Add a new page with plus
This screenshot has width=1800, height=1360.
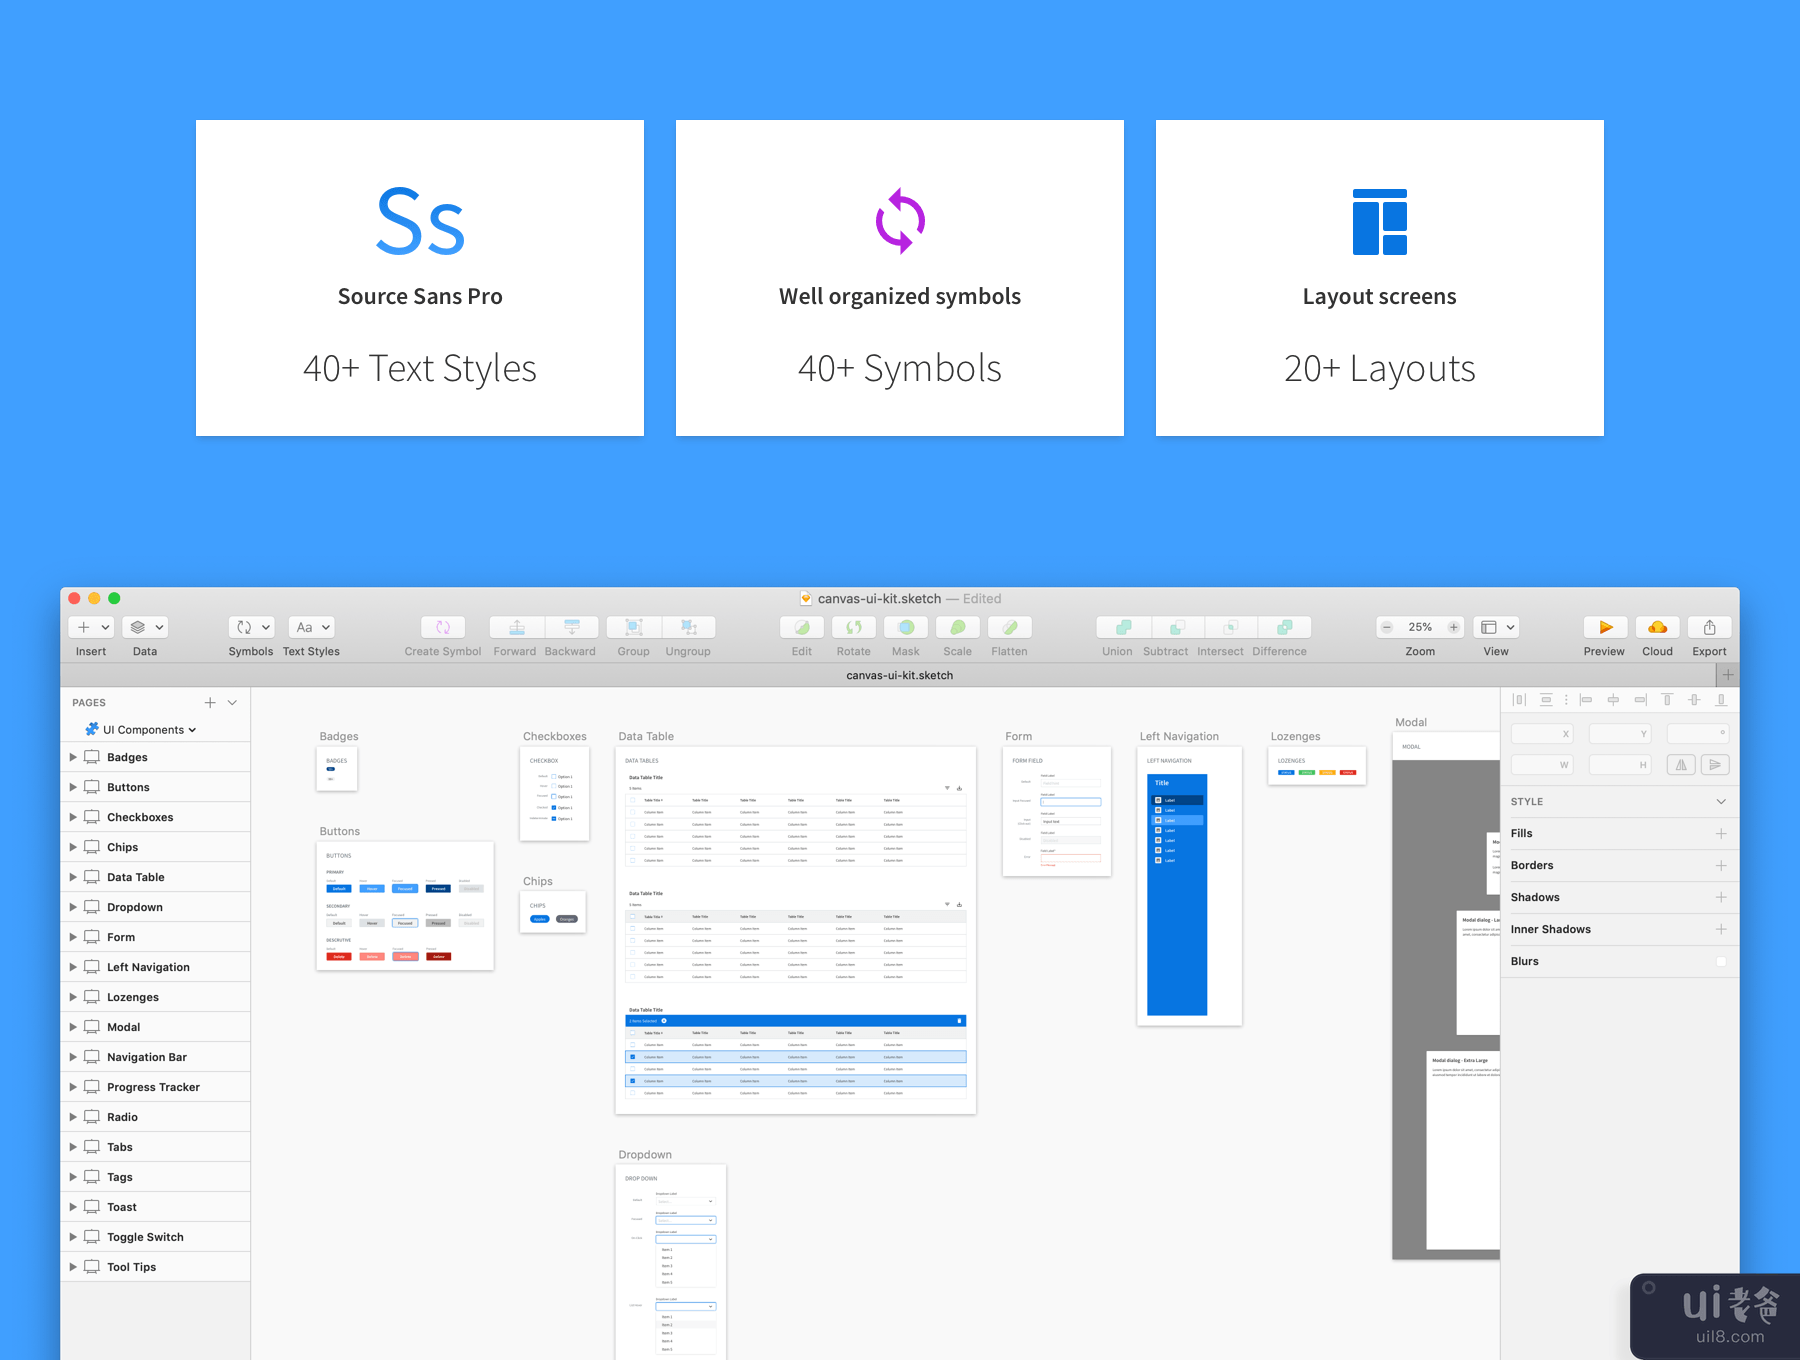210,703
